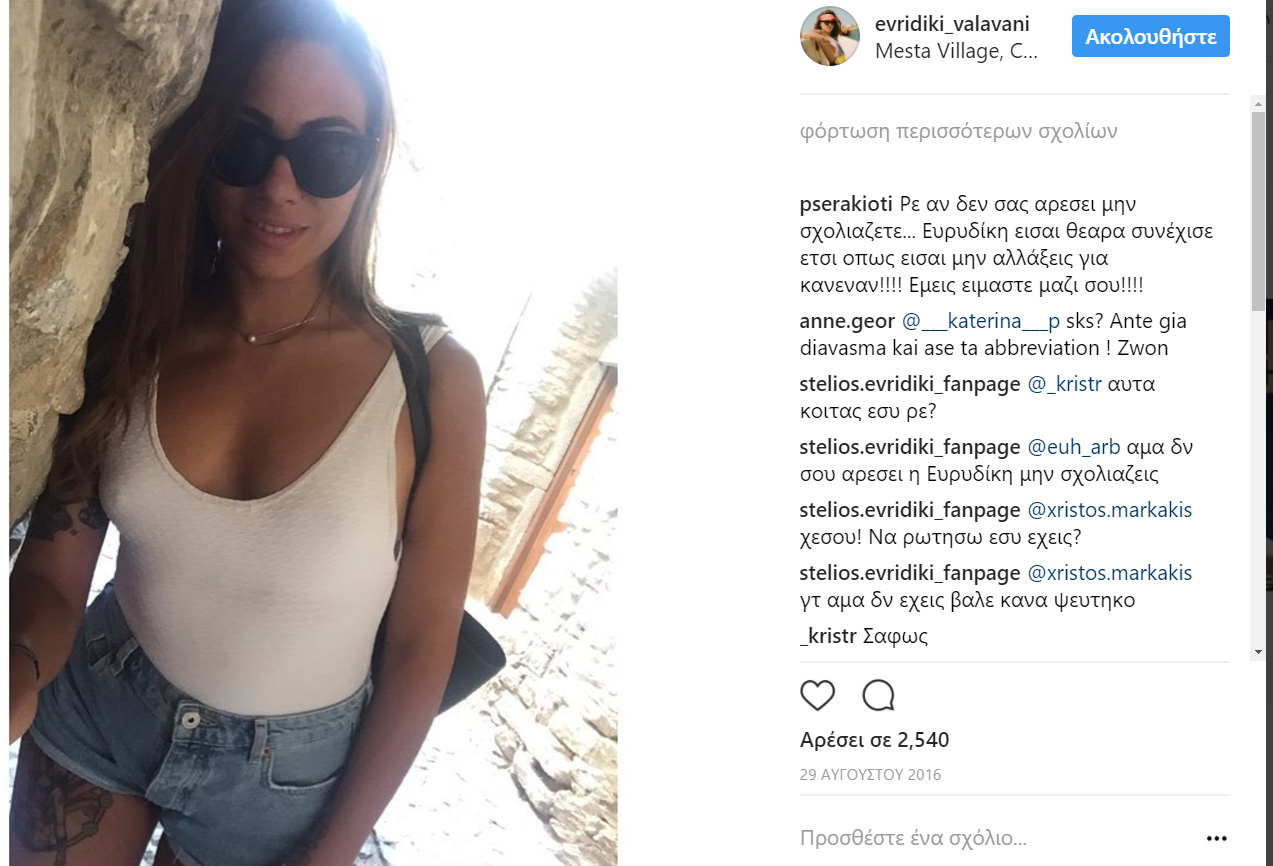Image resolution: width=1273 pixels, height=866 pixels.
Task: View likes count Αρέσει σε 2,540
Action: (x=874, y=740)
